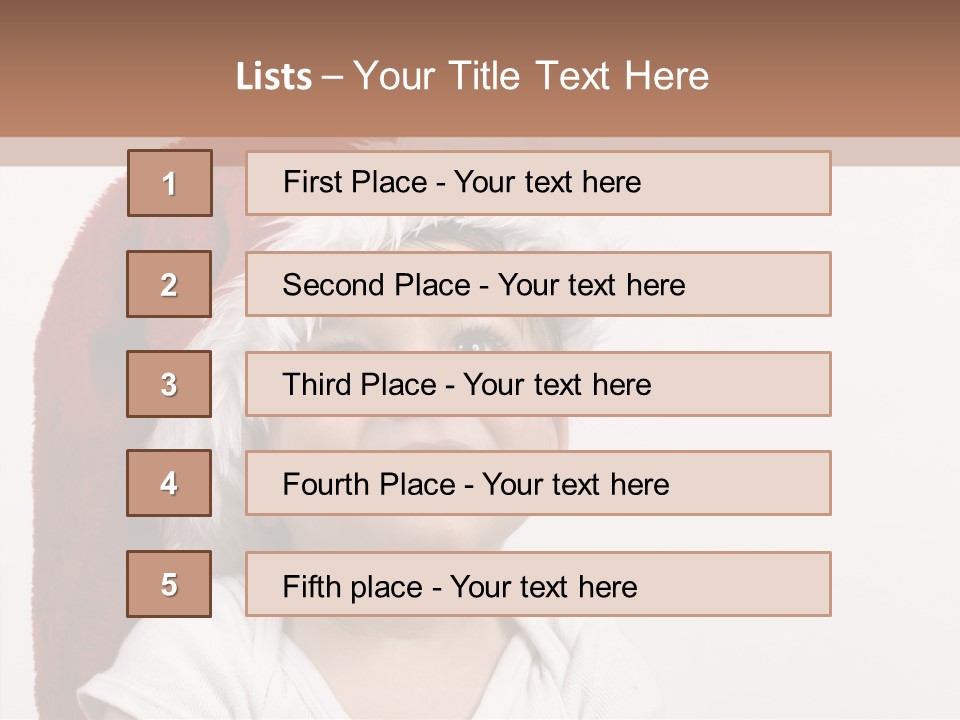The image size is (960, 720).
Task: Click blank white area right of list
Action: point(895,400)
